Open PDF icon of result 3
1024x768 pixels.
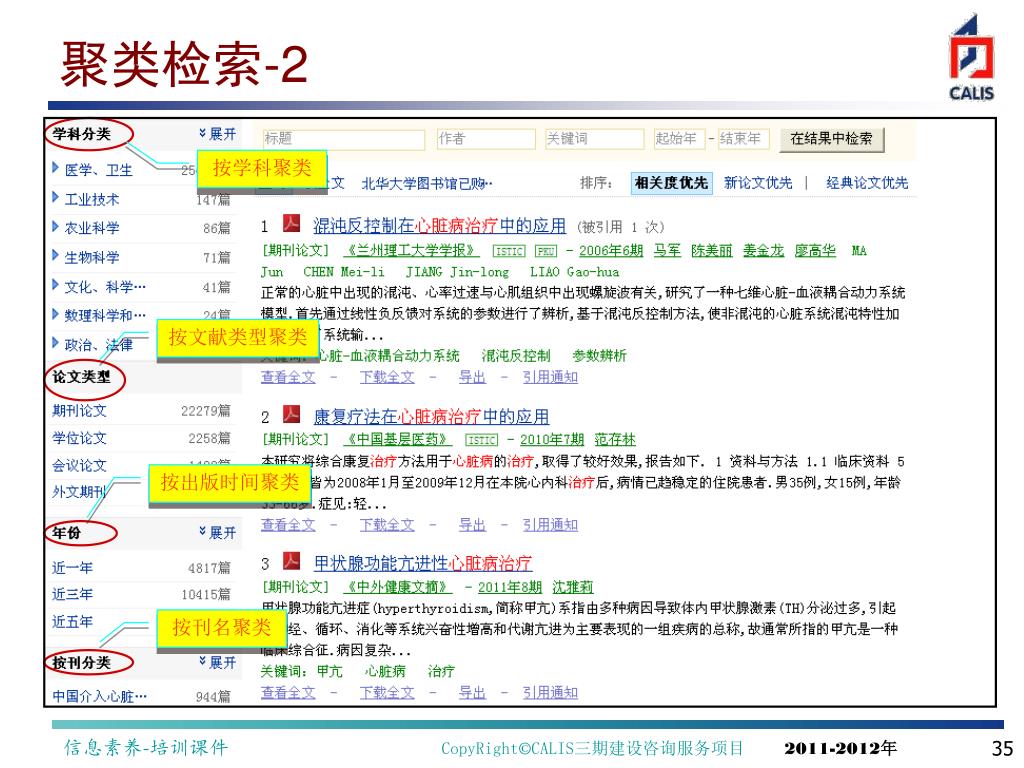291,561
